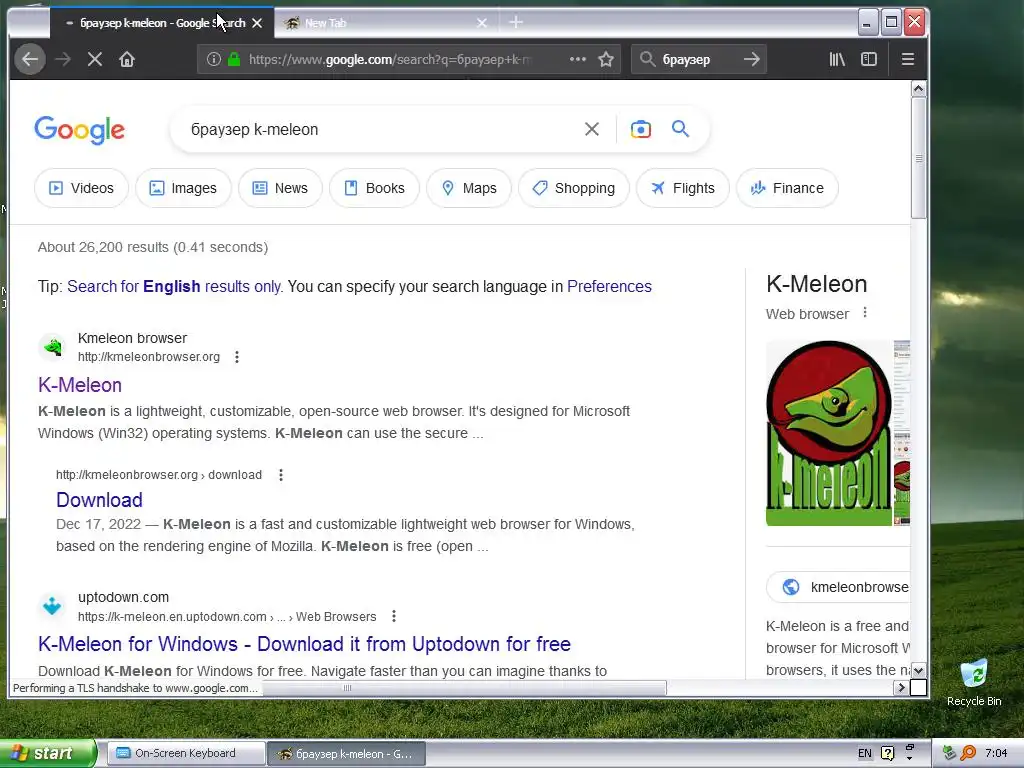The width and height of the screenshot is (1024, 768).
Task: Filter results by Maps
Action: click(469, 188)
